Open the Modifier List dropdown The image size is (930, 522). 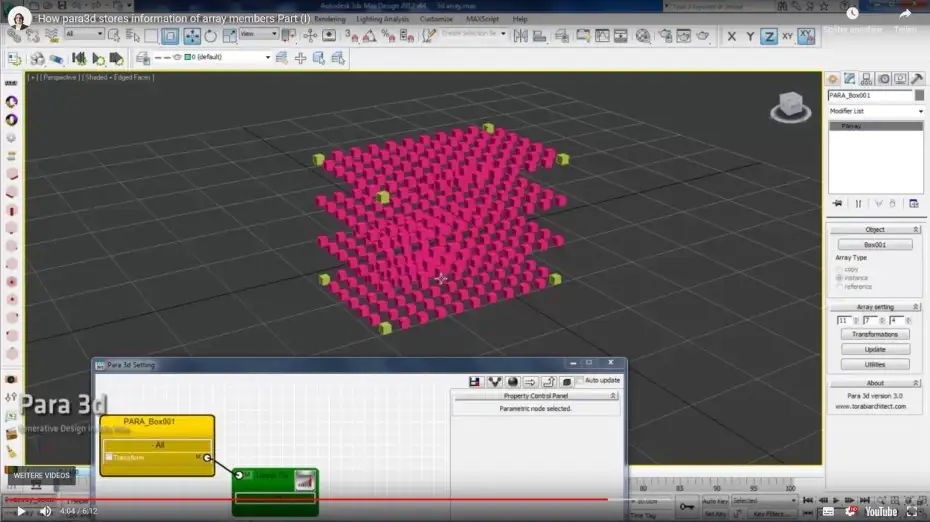(875, 111)
